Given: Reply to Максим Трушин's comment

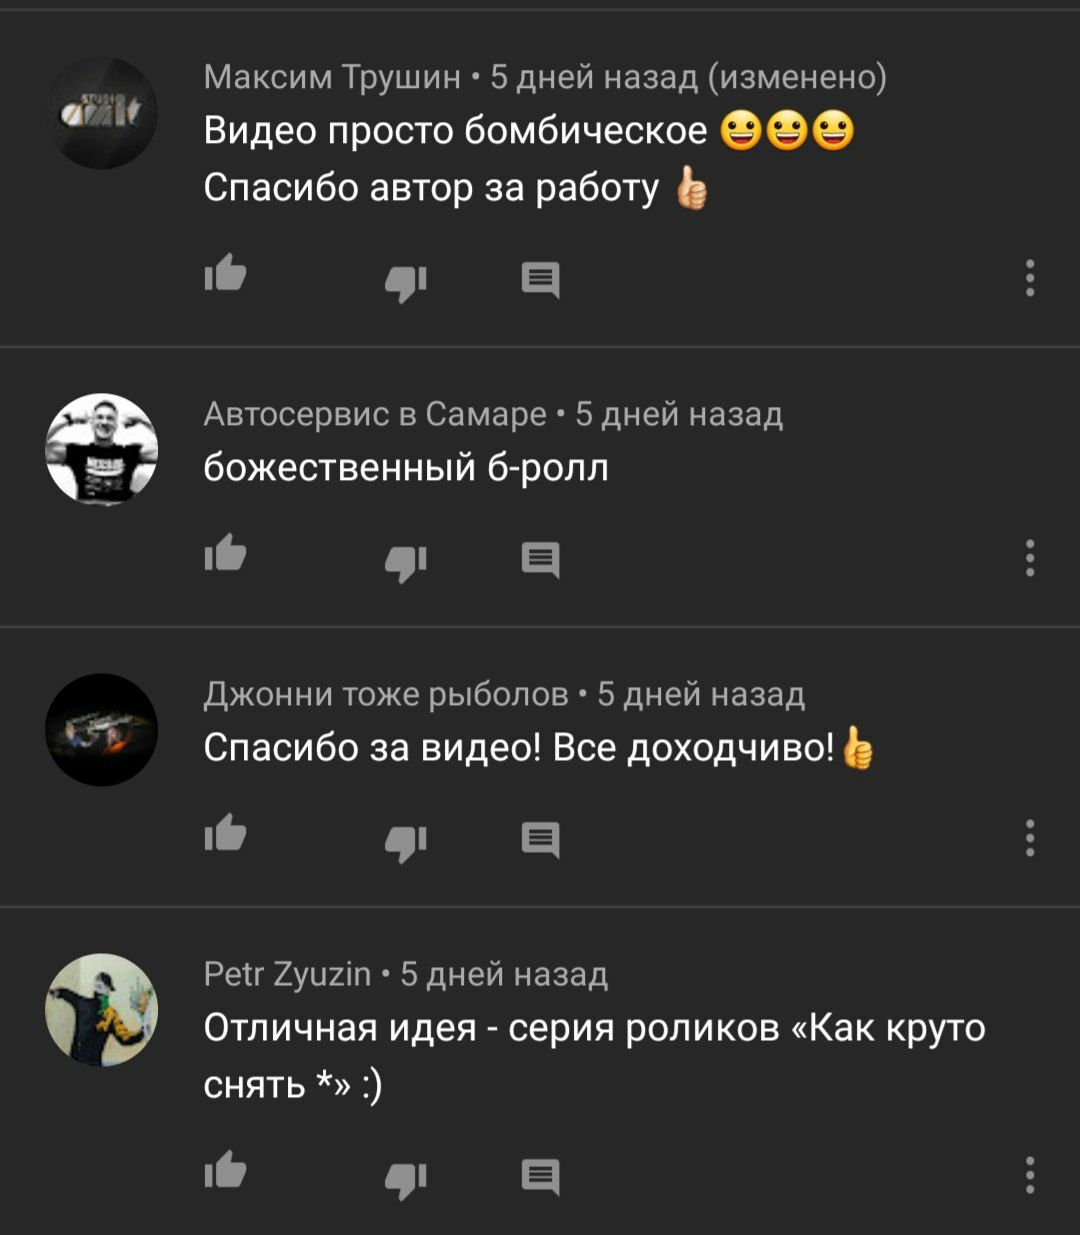Looking at the screenshot, I should tap(541, 280).
